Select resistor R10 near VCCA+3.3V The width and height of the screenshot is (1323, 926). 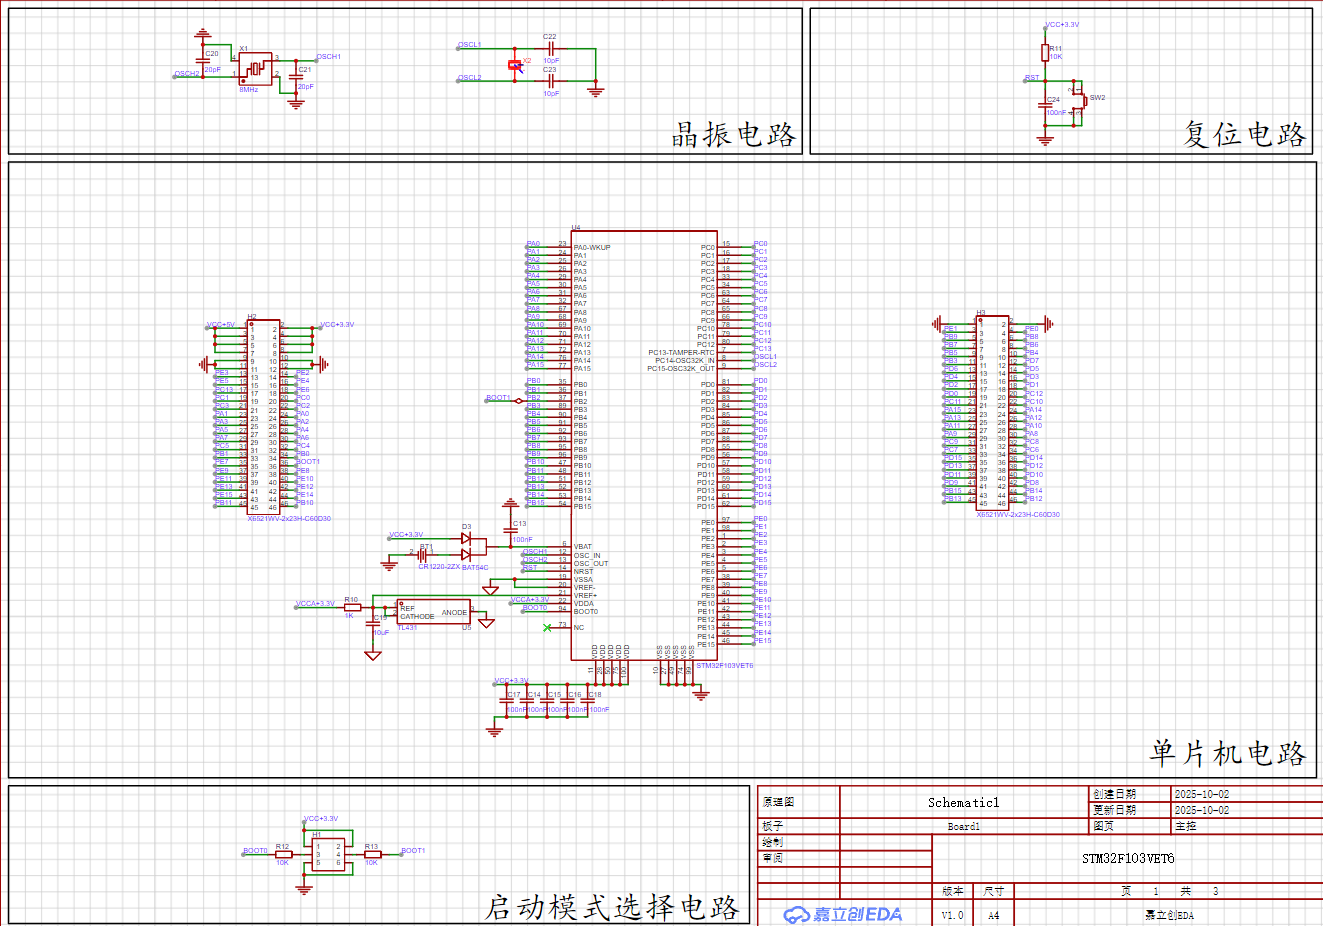click(x=352, y=607)
